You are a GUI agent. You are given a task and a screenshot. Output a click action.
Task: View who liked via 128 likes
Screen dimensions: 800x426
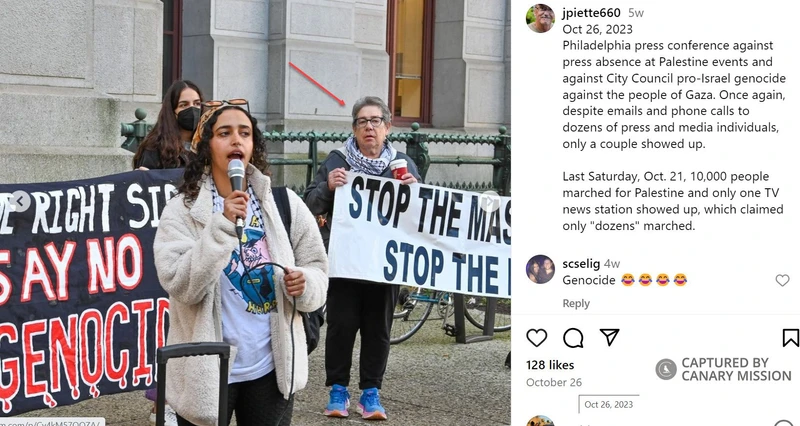click(x=550, y=365)
